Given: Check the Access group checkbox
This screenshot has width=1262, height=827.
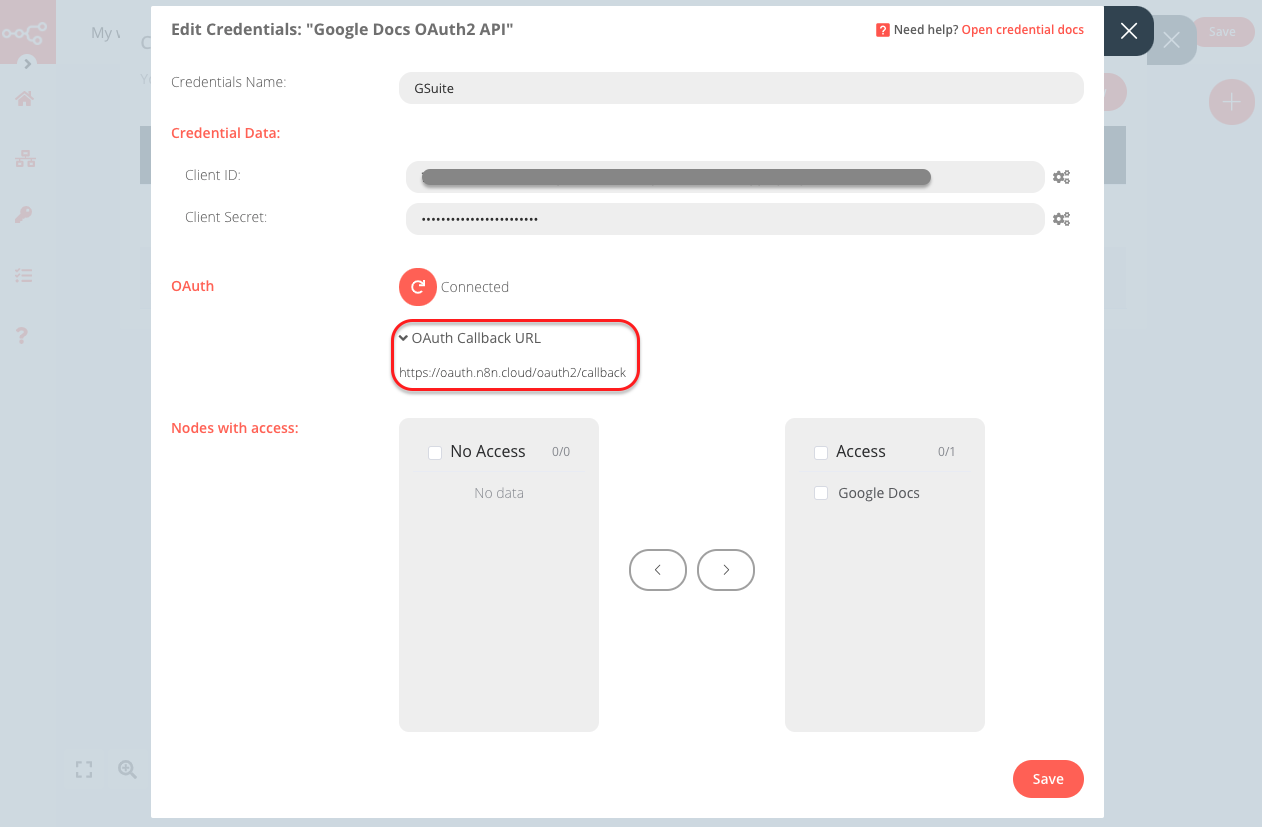Looking at the screenshot, I should tap(821, 451).
